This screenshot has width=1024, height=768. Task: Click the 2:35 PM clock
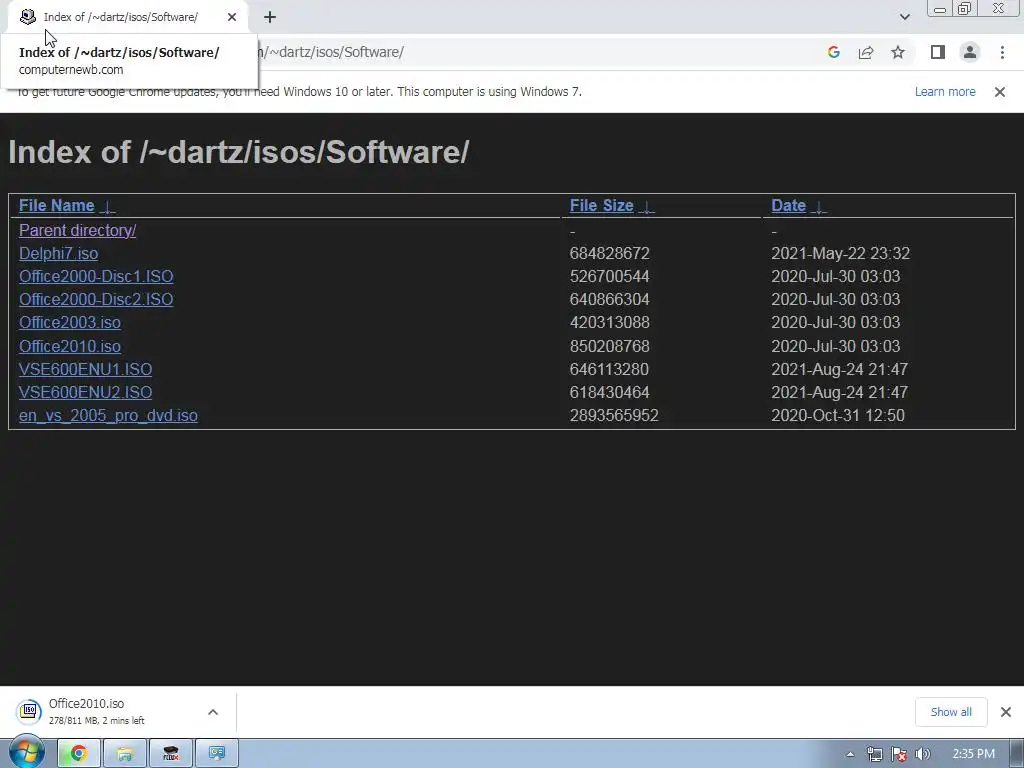click(974, 754)
